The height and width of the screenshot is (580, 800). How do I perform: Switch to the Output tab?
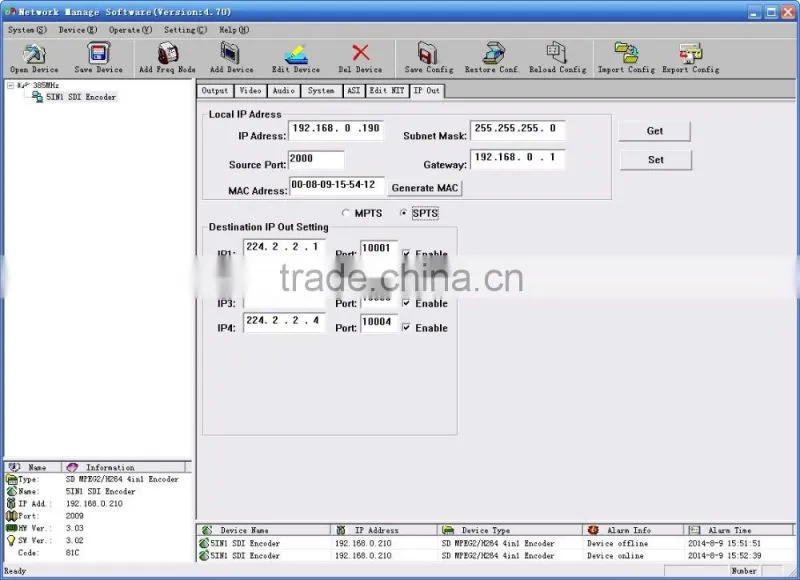[215, 91]
